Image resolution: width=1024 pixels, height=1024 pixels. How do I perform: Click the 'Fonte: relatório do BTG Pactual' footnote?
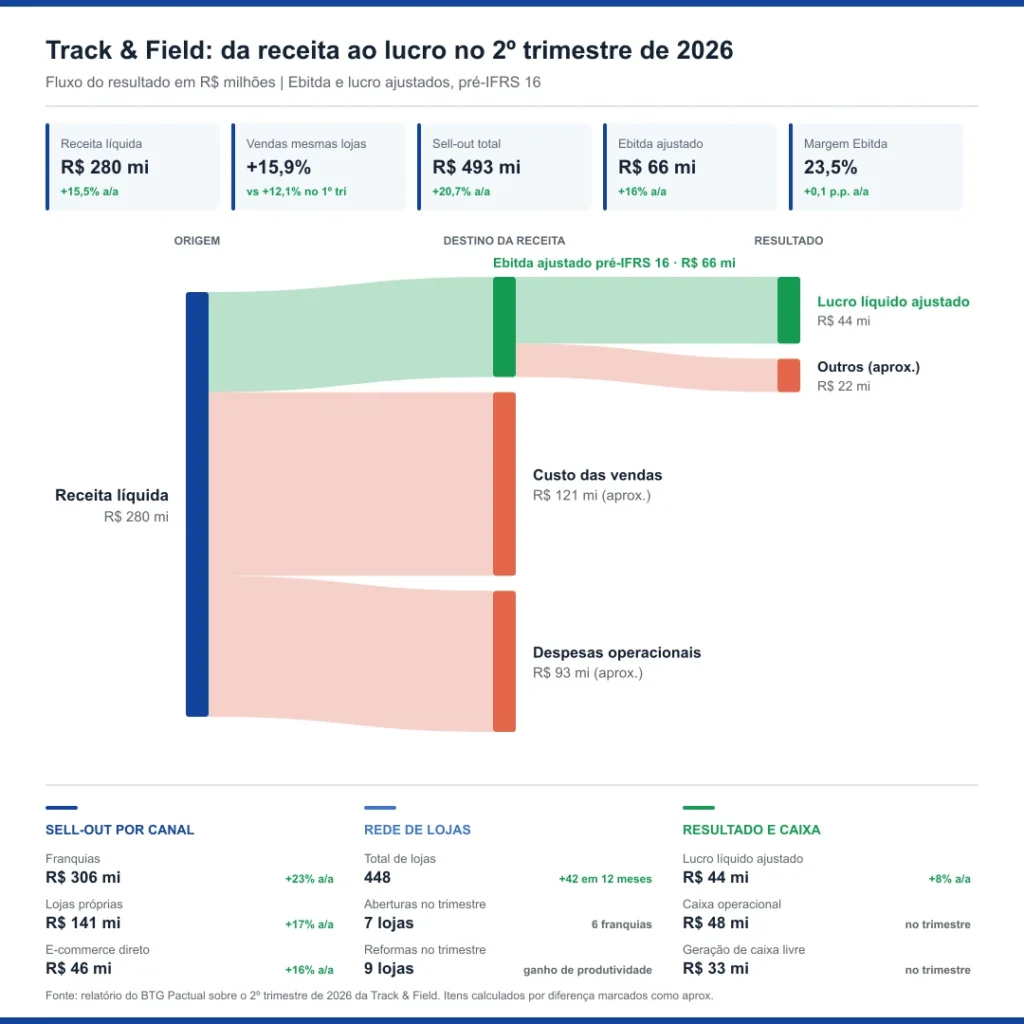pyautogui.click(x=379, y=996)
